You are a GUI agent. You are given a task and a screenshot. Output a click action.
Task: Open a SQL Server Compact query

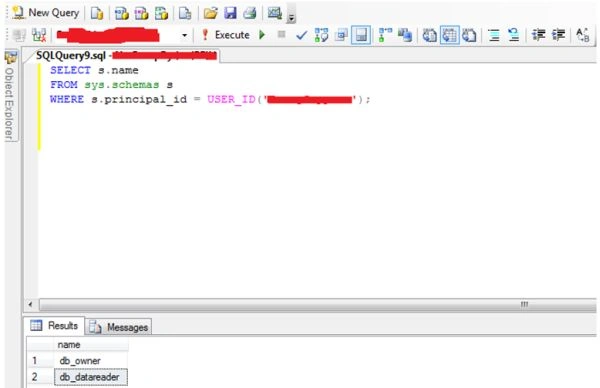coord(185,13)
